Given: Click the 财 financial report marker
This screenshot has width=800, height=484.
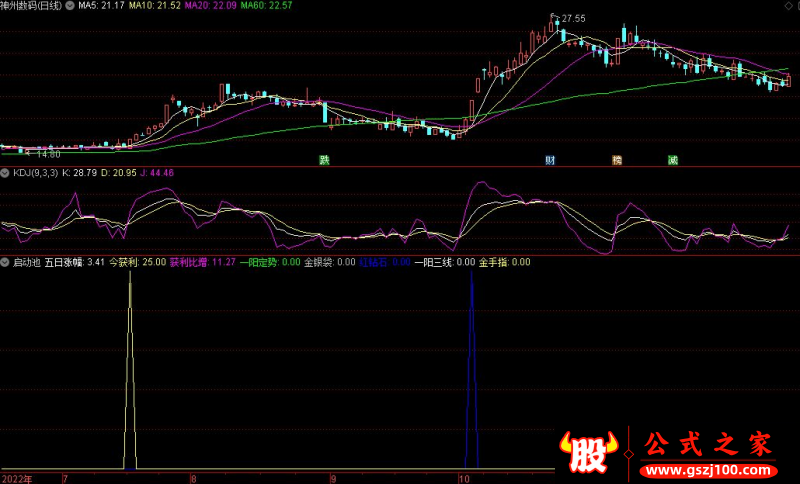Looking at the screenshot, I should (550, 160).
